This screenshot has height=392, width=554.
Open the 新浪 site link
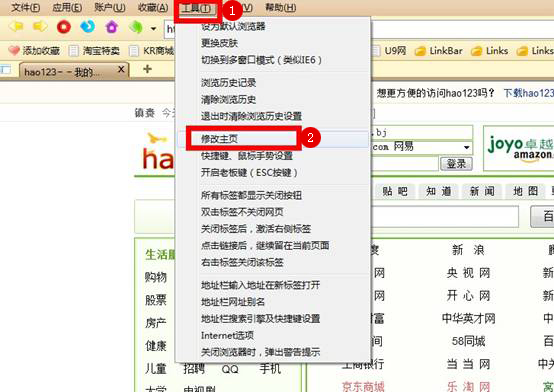(468, 250)
